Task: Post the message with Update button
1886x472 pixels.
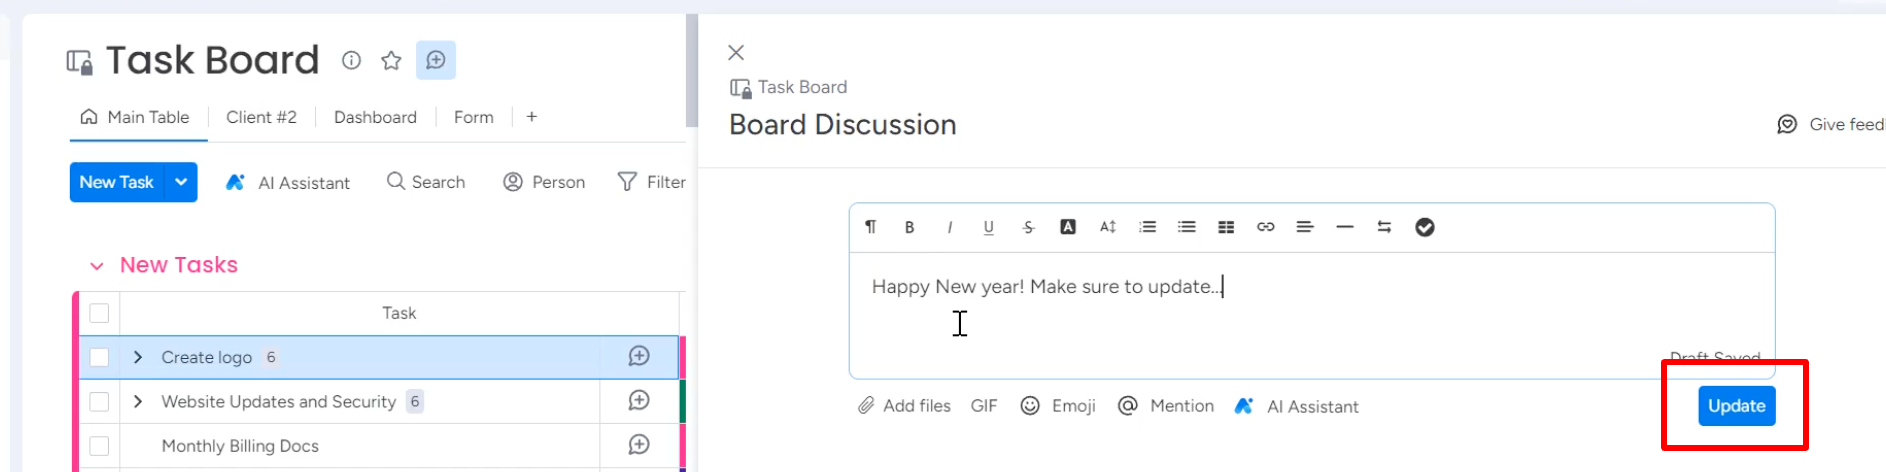Action: (1736, 406)
